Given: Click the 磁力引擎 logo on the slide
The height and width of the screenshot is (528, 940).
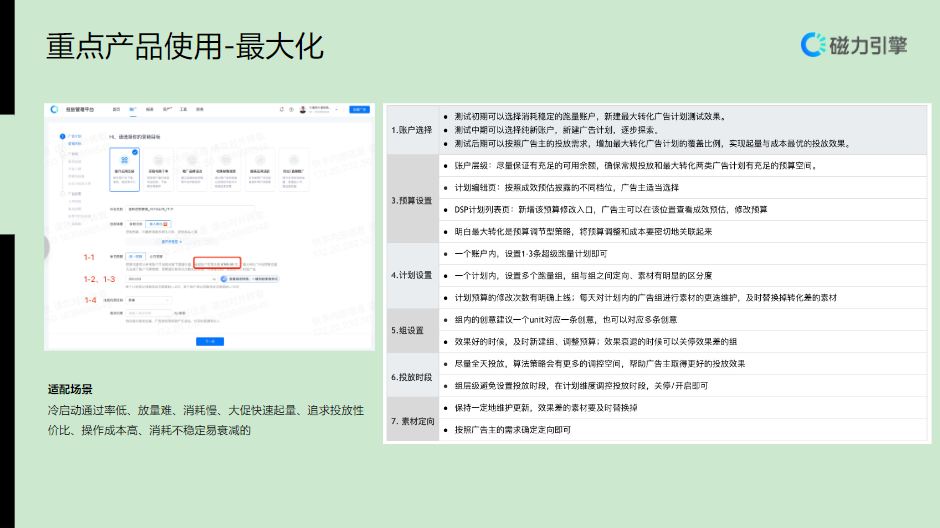Looking at the screenshot, I should pos(854,45).
